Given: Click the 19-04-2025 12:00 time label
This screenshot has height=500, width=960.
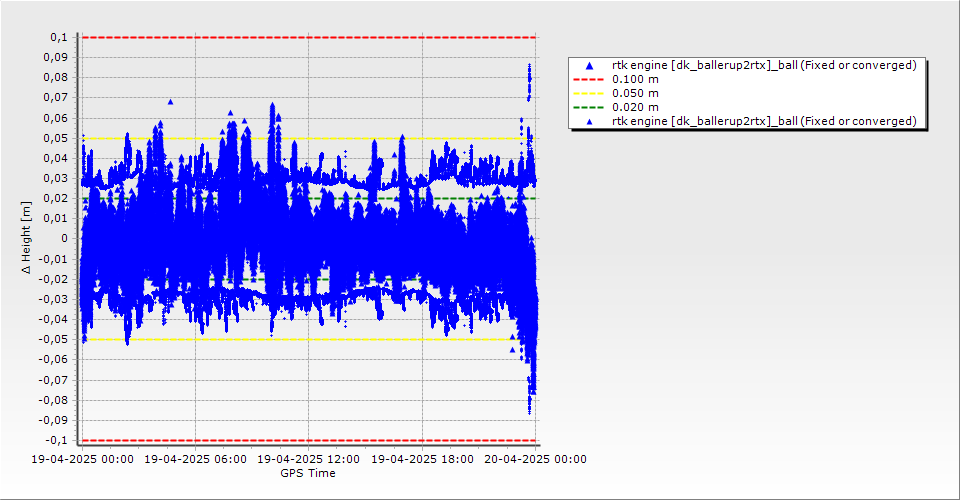Looking at the screenshot, I should coord(309,459).
